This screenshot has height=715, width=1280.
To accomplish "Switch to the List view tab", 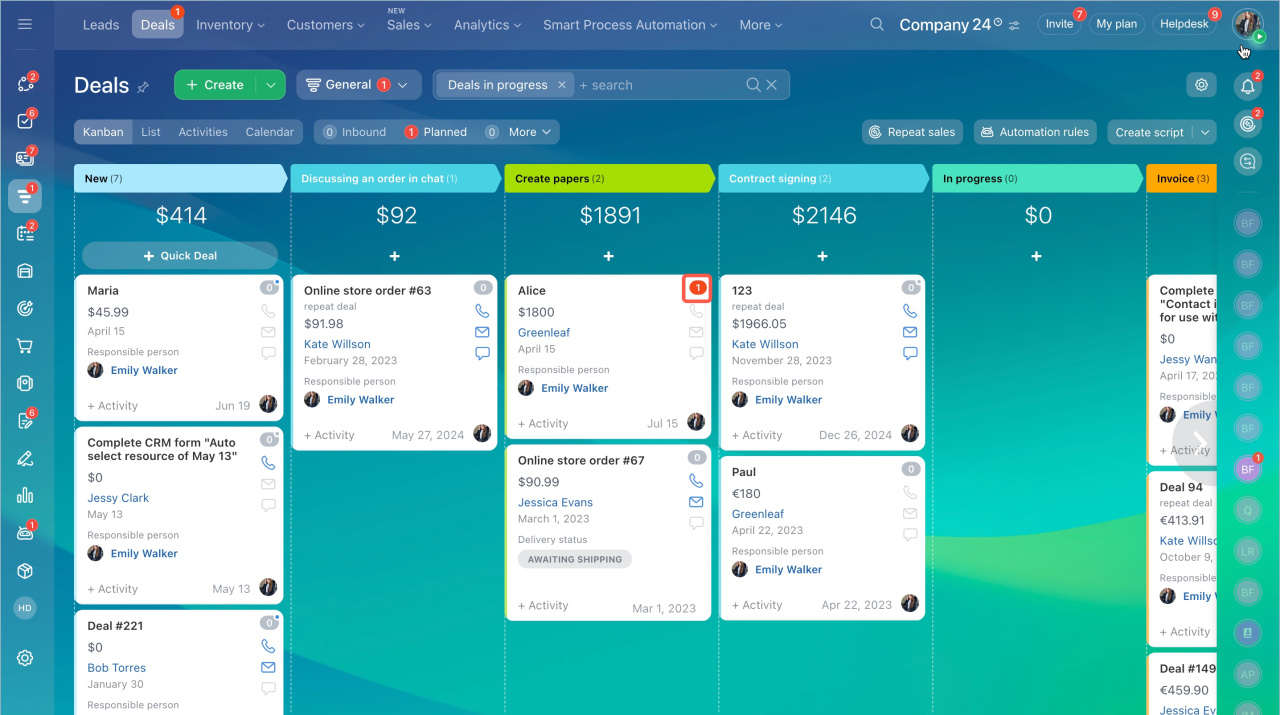I will point(151,132).
